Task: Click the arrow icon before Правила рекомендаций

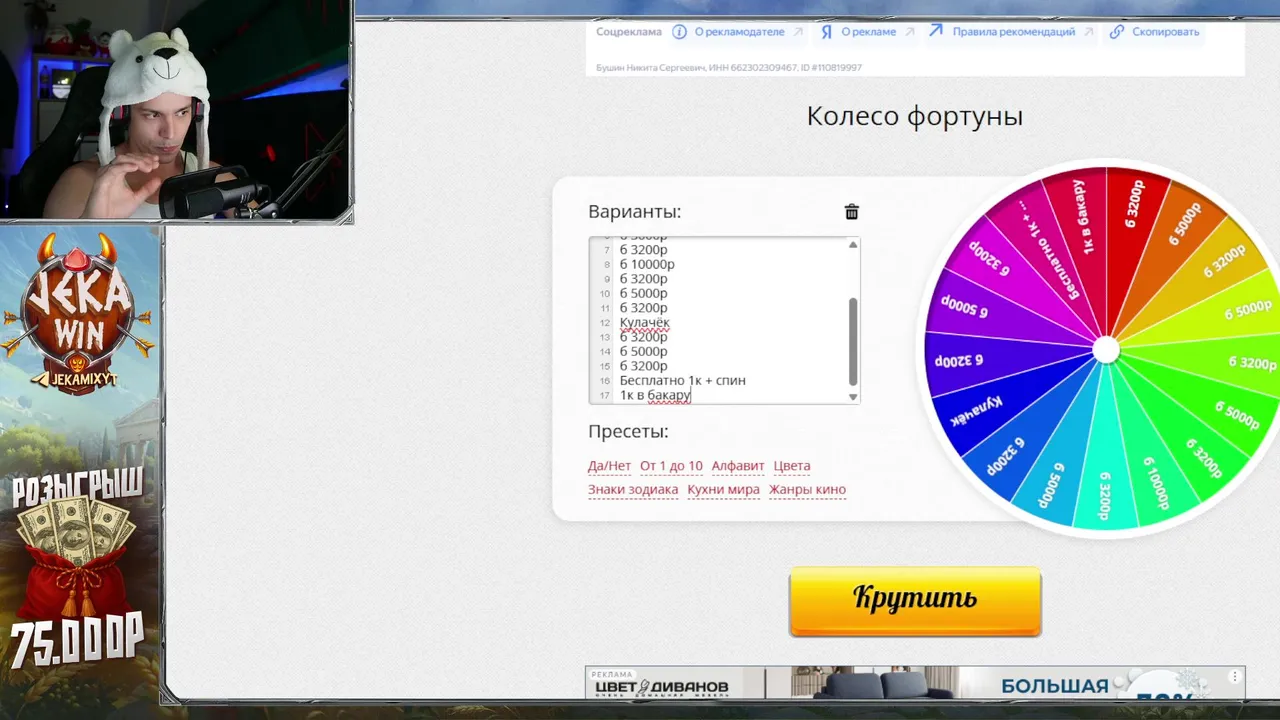Action: click(x=936, y=31)
